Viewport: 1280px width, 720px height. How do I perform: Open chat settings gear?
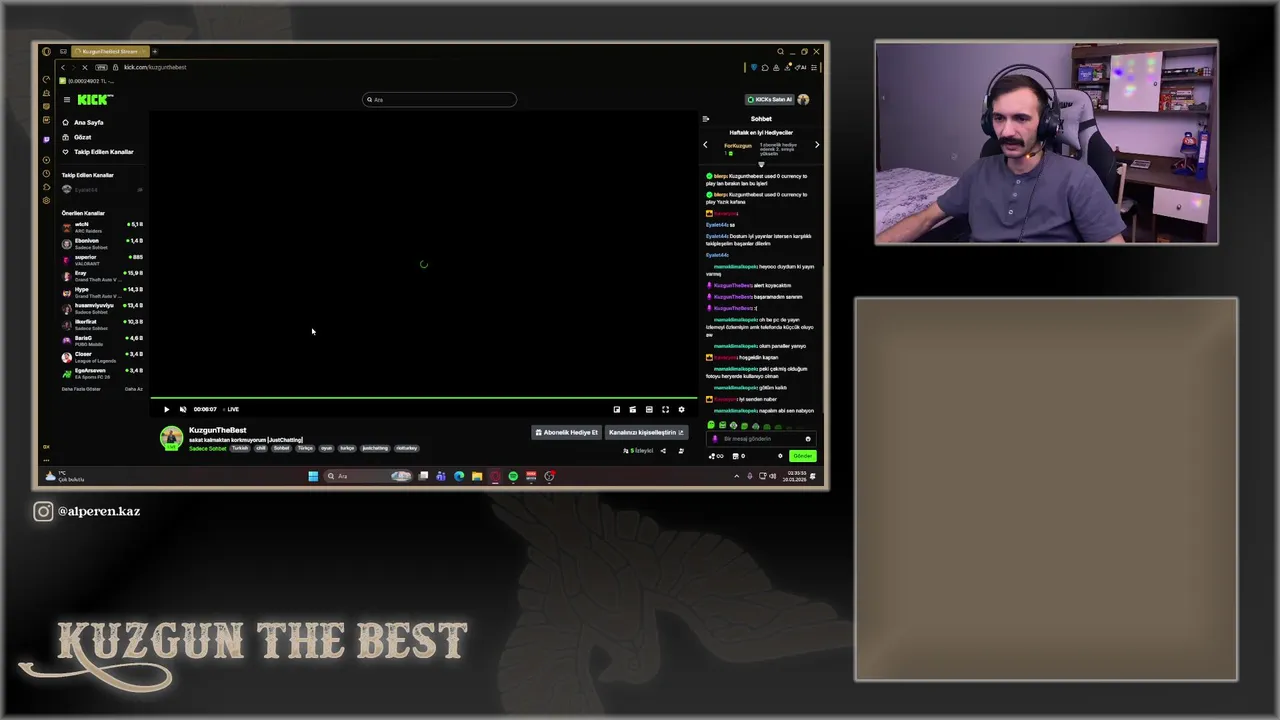pyautogui.click(x=780, y=456)
